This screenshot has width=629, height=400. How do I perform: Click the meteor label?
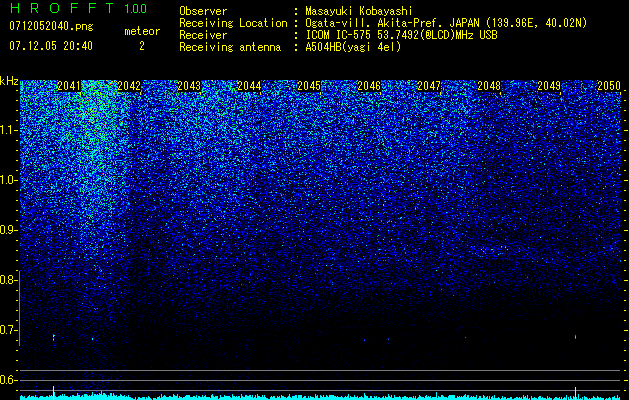click(x=142, y=31)
